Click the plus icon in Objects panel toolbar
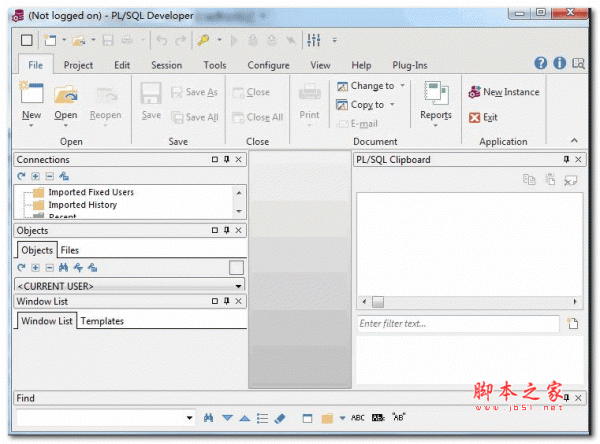The image size is (600, 444). click(36, 268)
